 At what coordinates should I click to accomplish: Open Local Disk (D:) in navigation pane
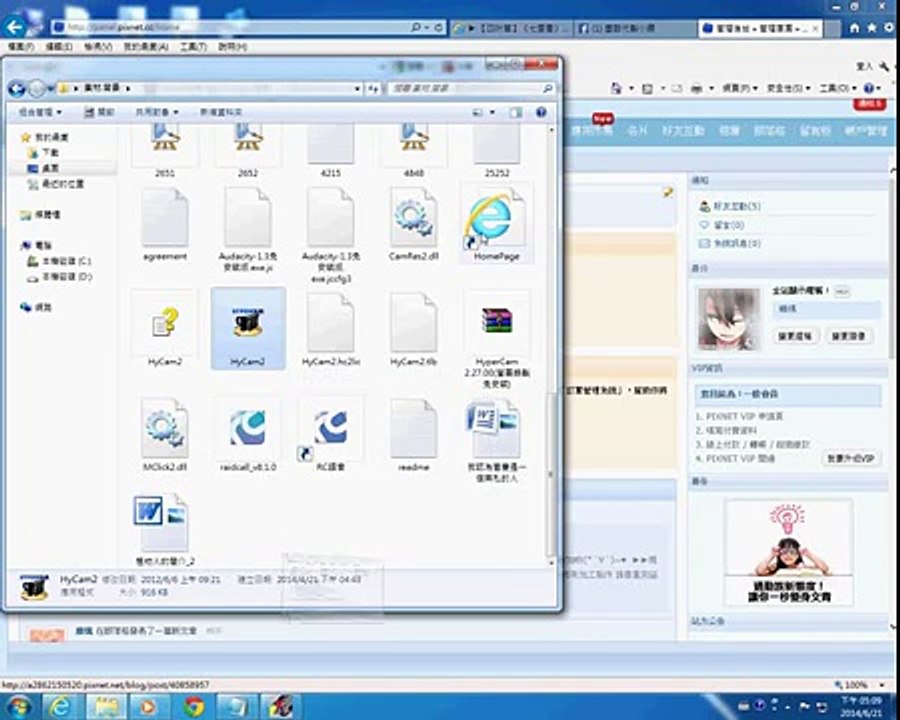pos(60,277)
